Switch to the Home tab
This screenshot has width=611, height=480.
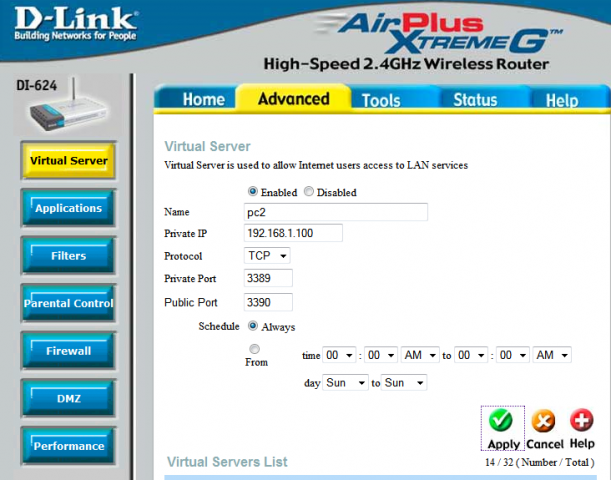tap(197, 99)
